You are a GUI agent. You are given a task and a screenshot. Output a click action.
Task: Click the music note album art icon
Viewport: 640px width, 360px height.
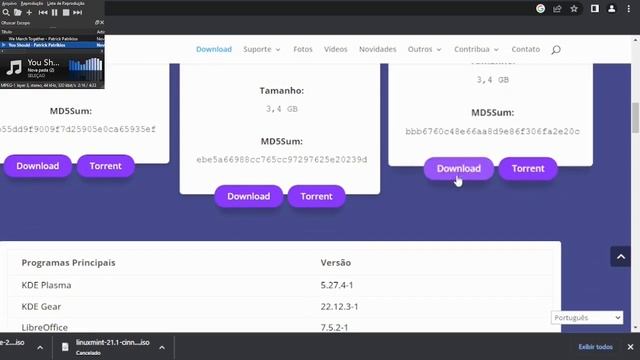(x=13, y=67)
